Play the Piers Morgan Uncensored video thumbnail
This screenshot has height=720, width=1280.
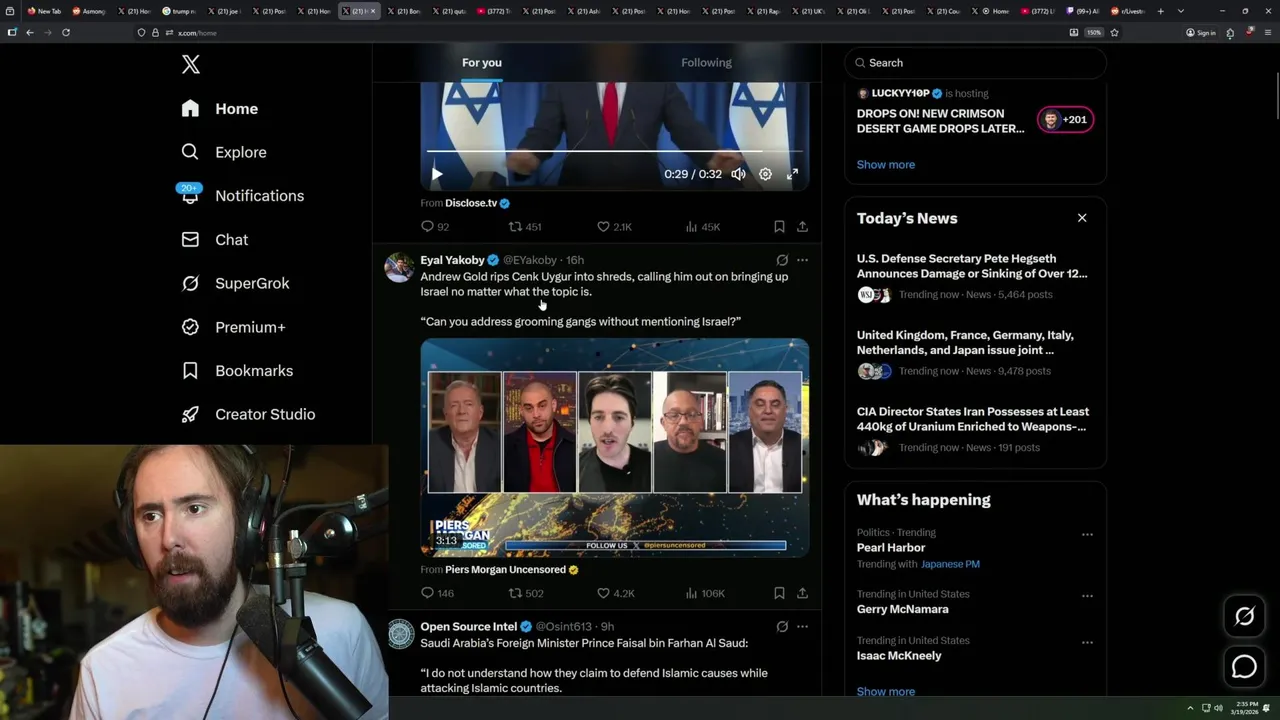[615, 447]
